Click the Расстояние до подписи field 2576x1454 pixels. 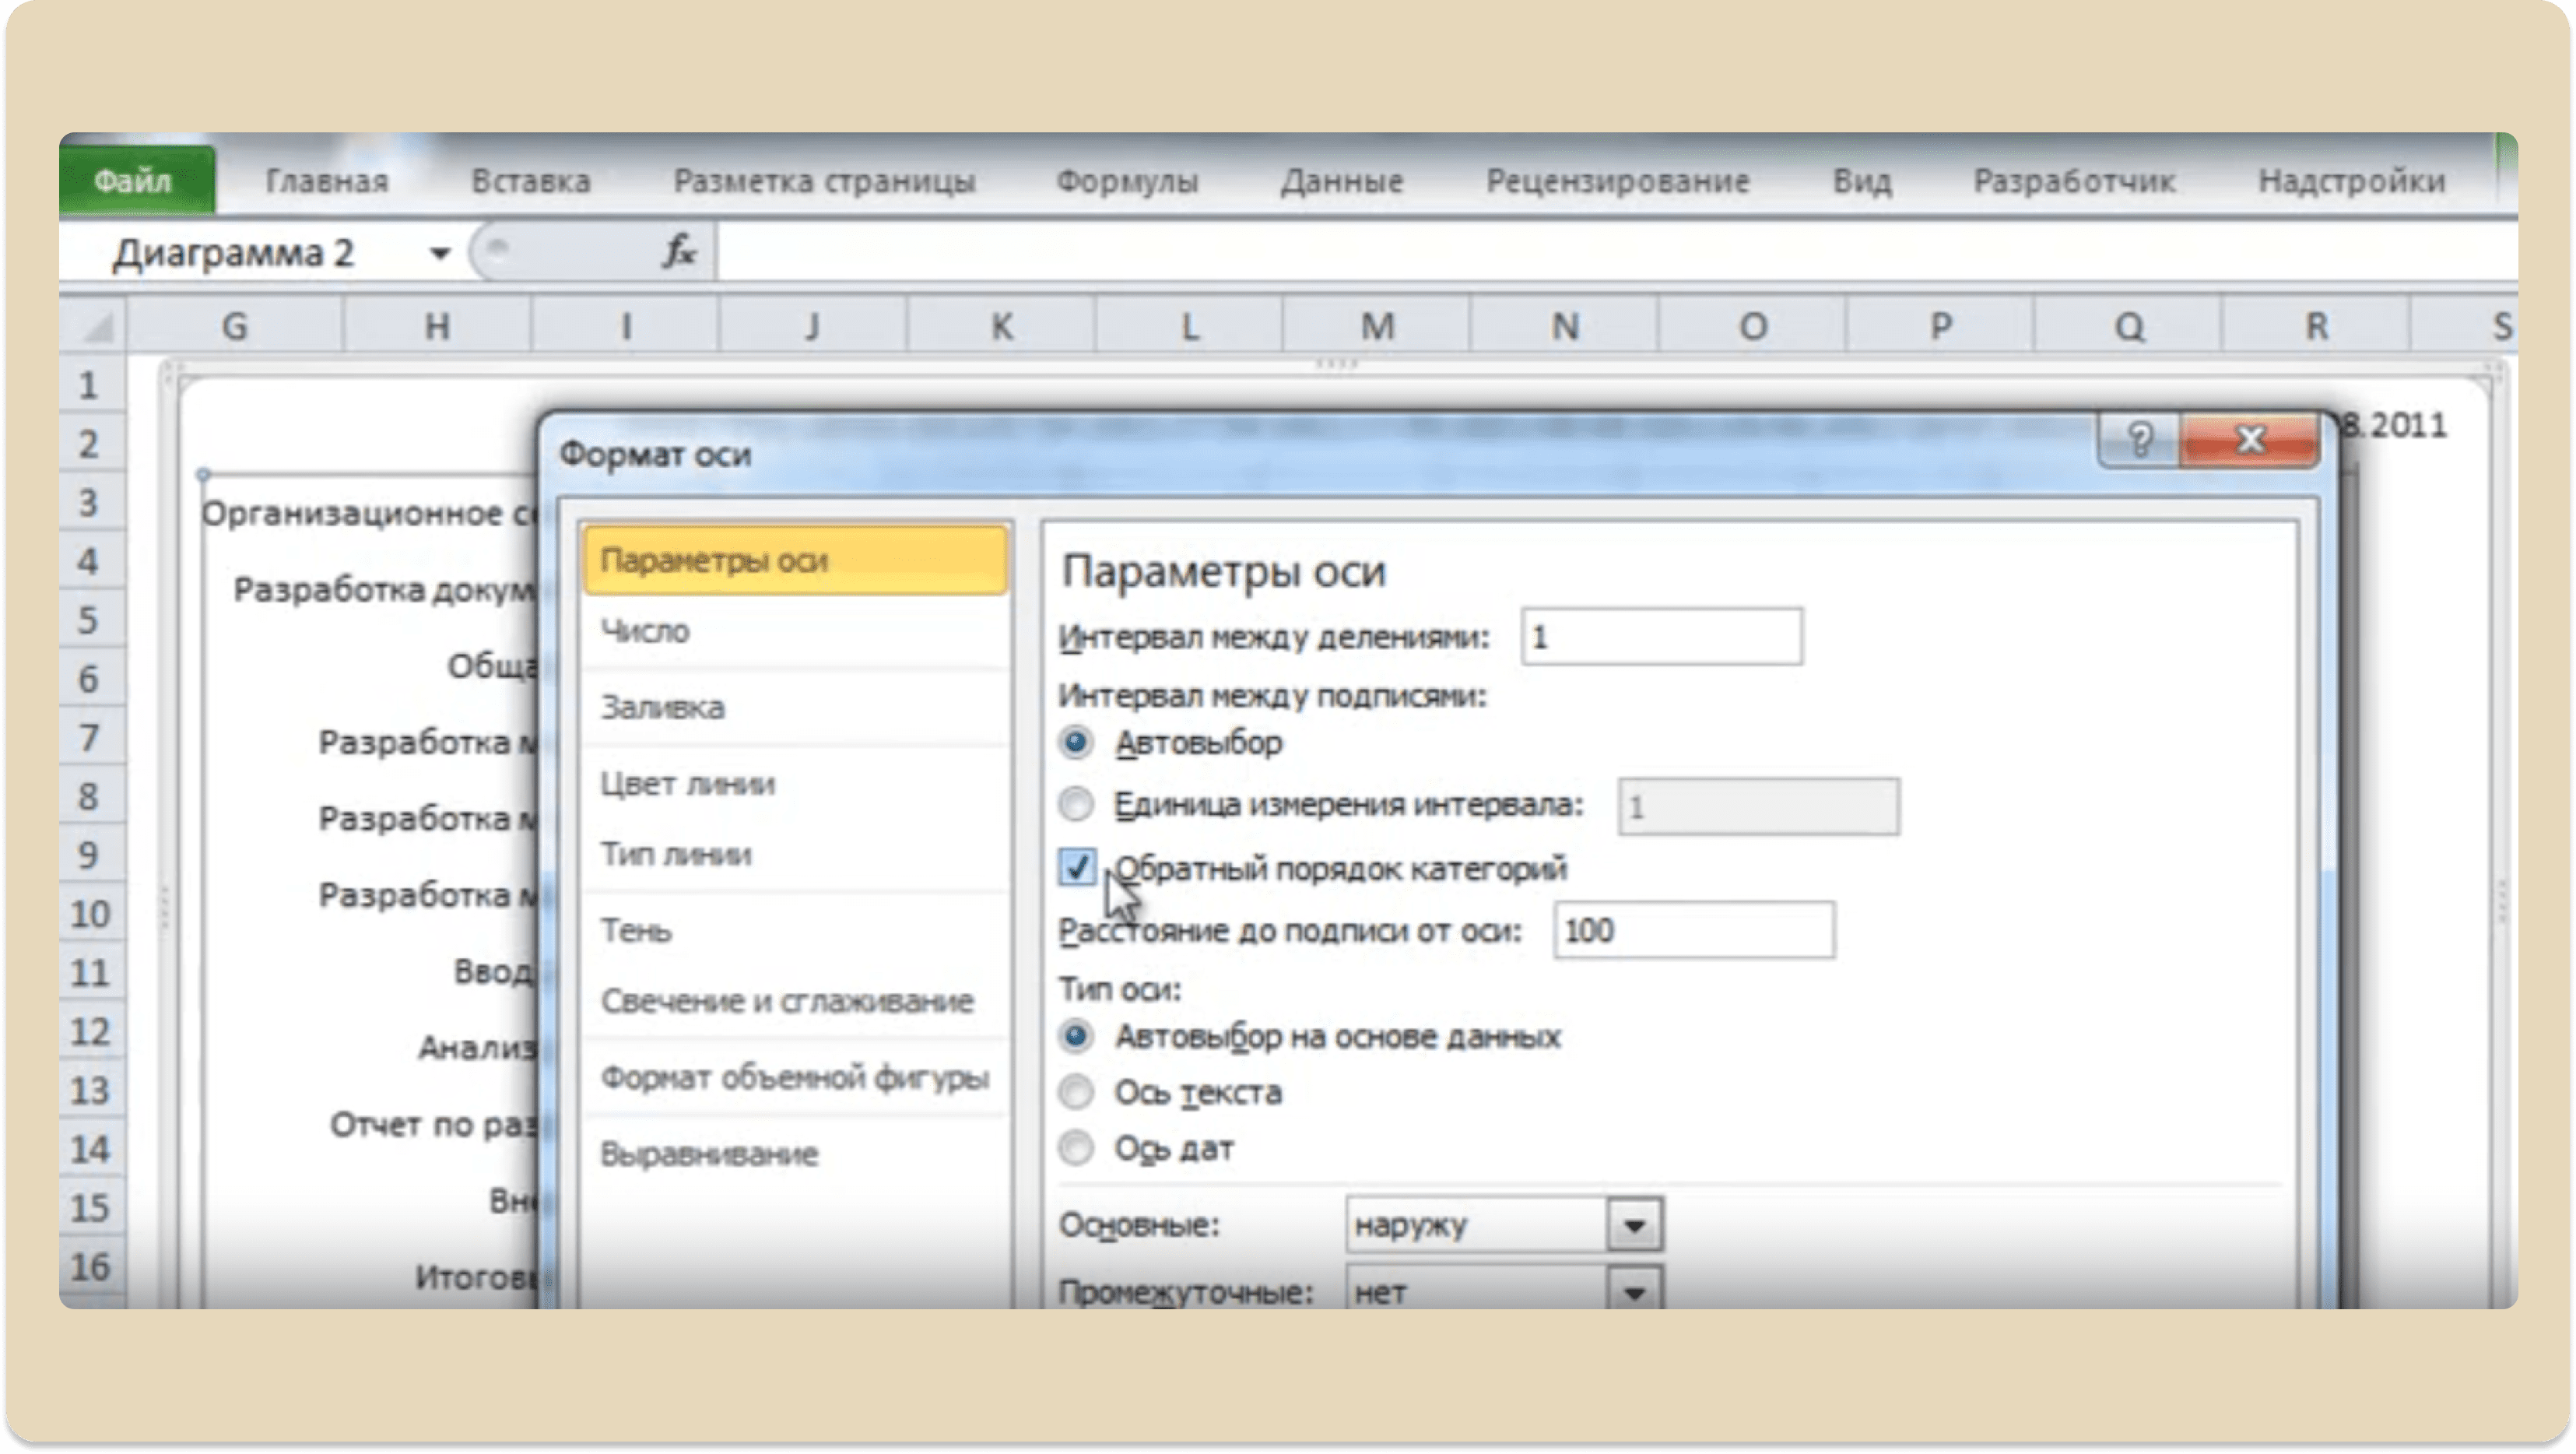point(1694,931)
